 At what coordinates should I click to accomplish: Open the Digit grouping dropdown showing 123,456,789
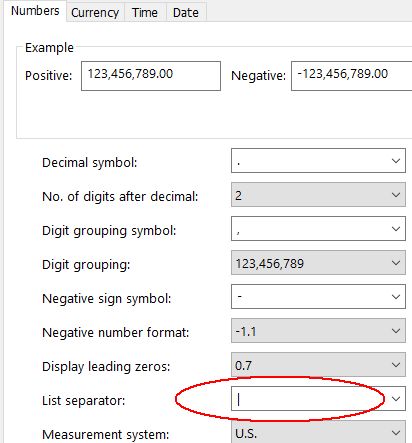click(x=318, y=263)
